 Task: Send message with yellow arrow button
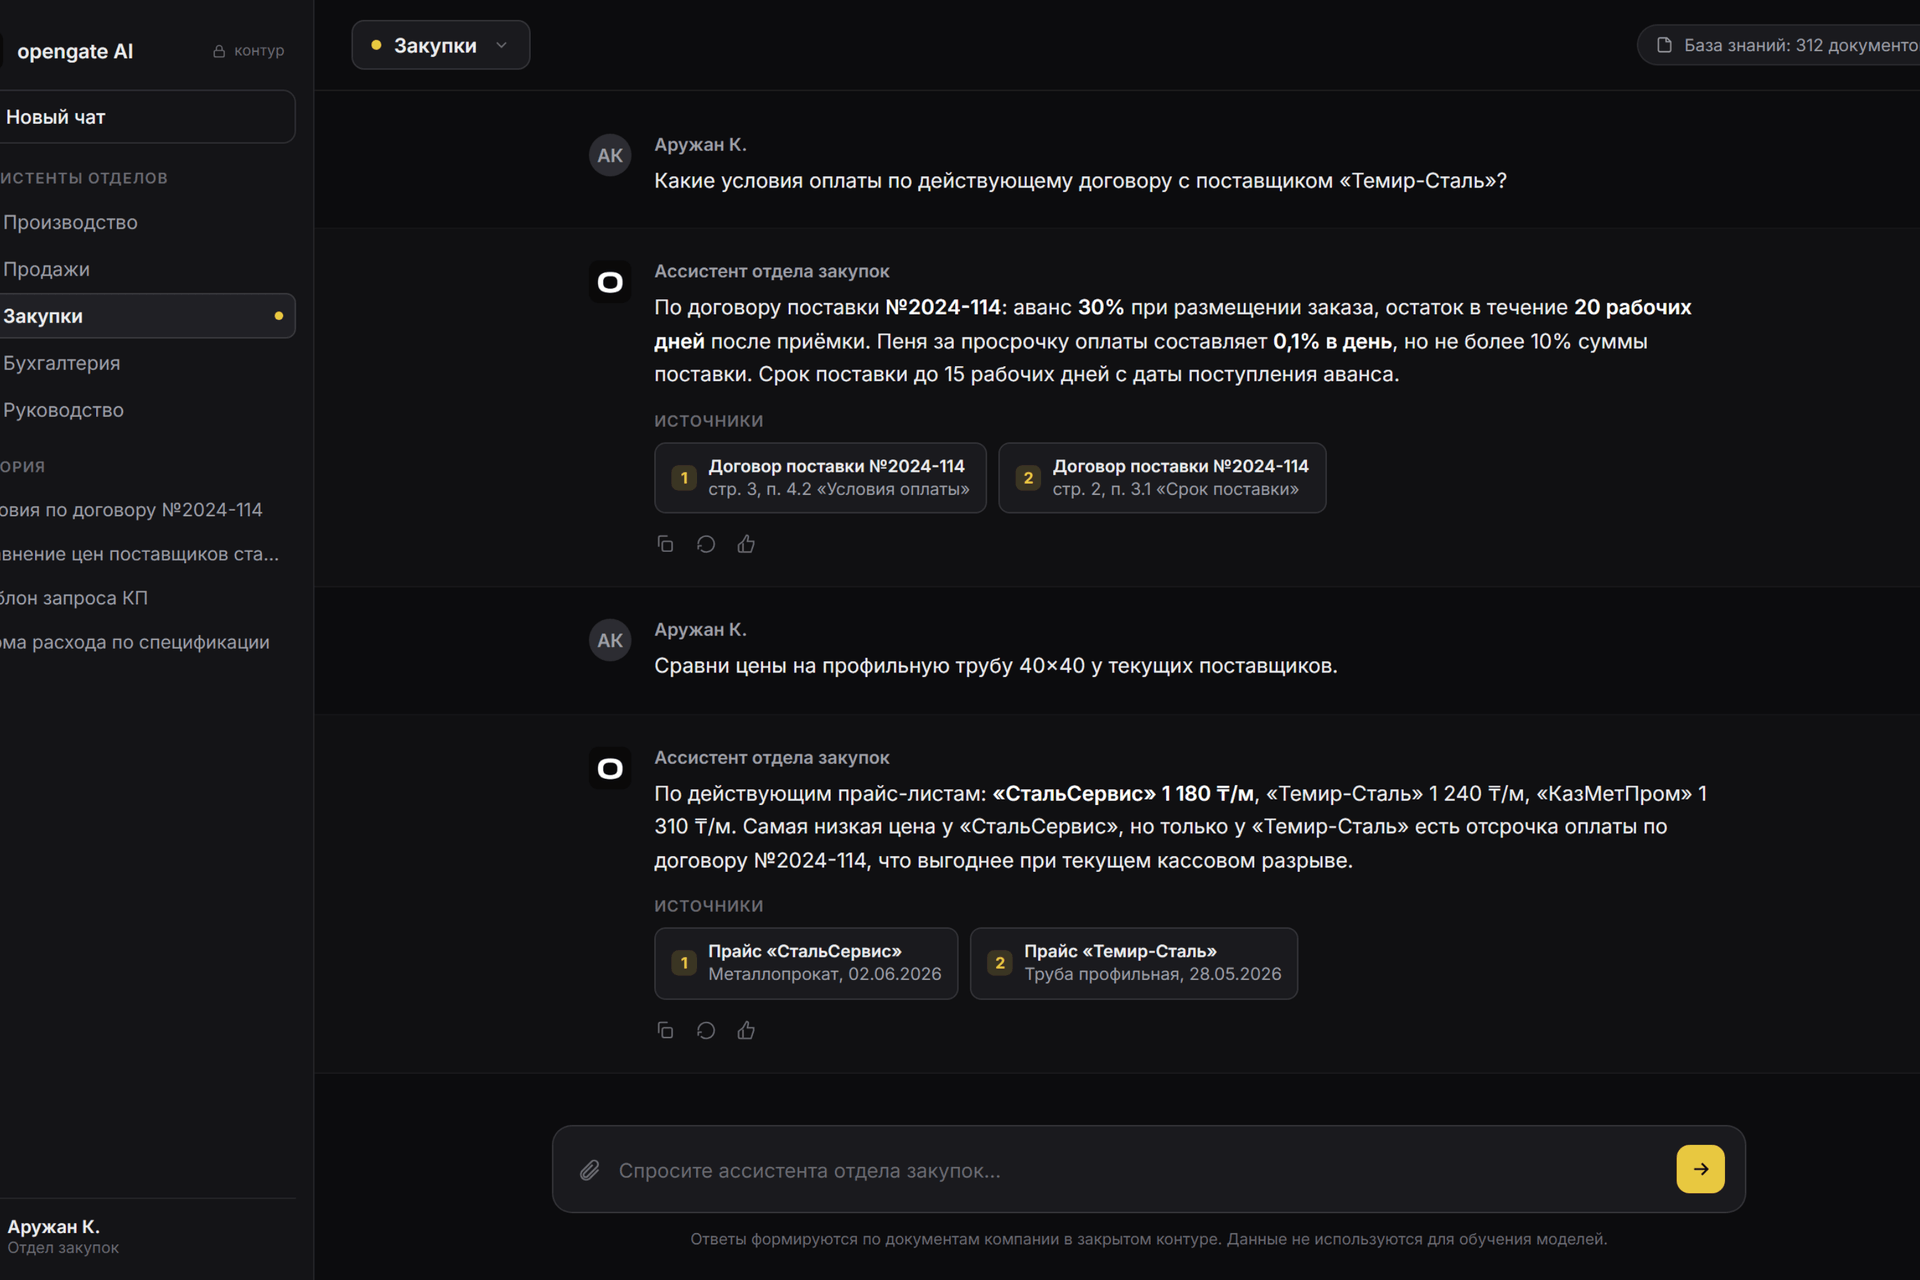coord(1700,1169)
